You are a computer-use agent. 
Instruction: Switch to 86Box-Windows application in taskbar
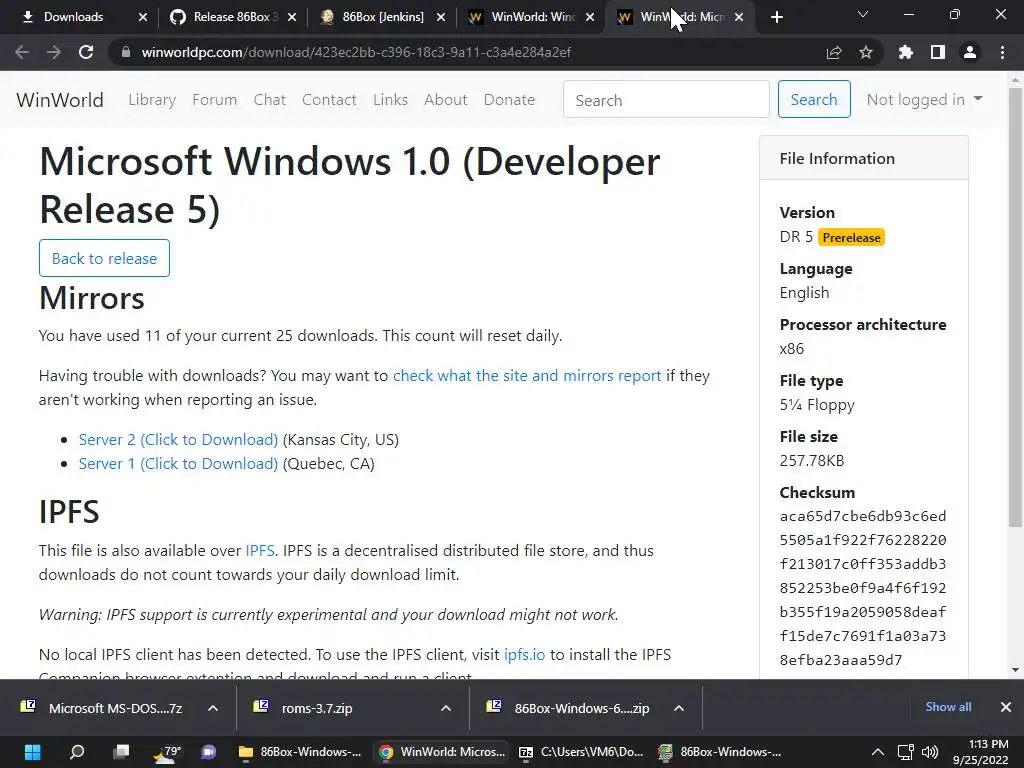[721, 752]
